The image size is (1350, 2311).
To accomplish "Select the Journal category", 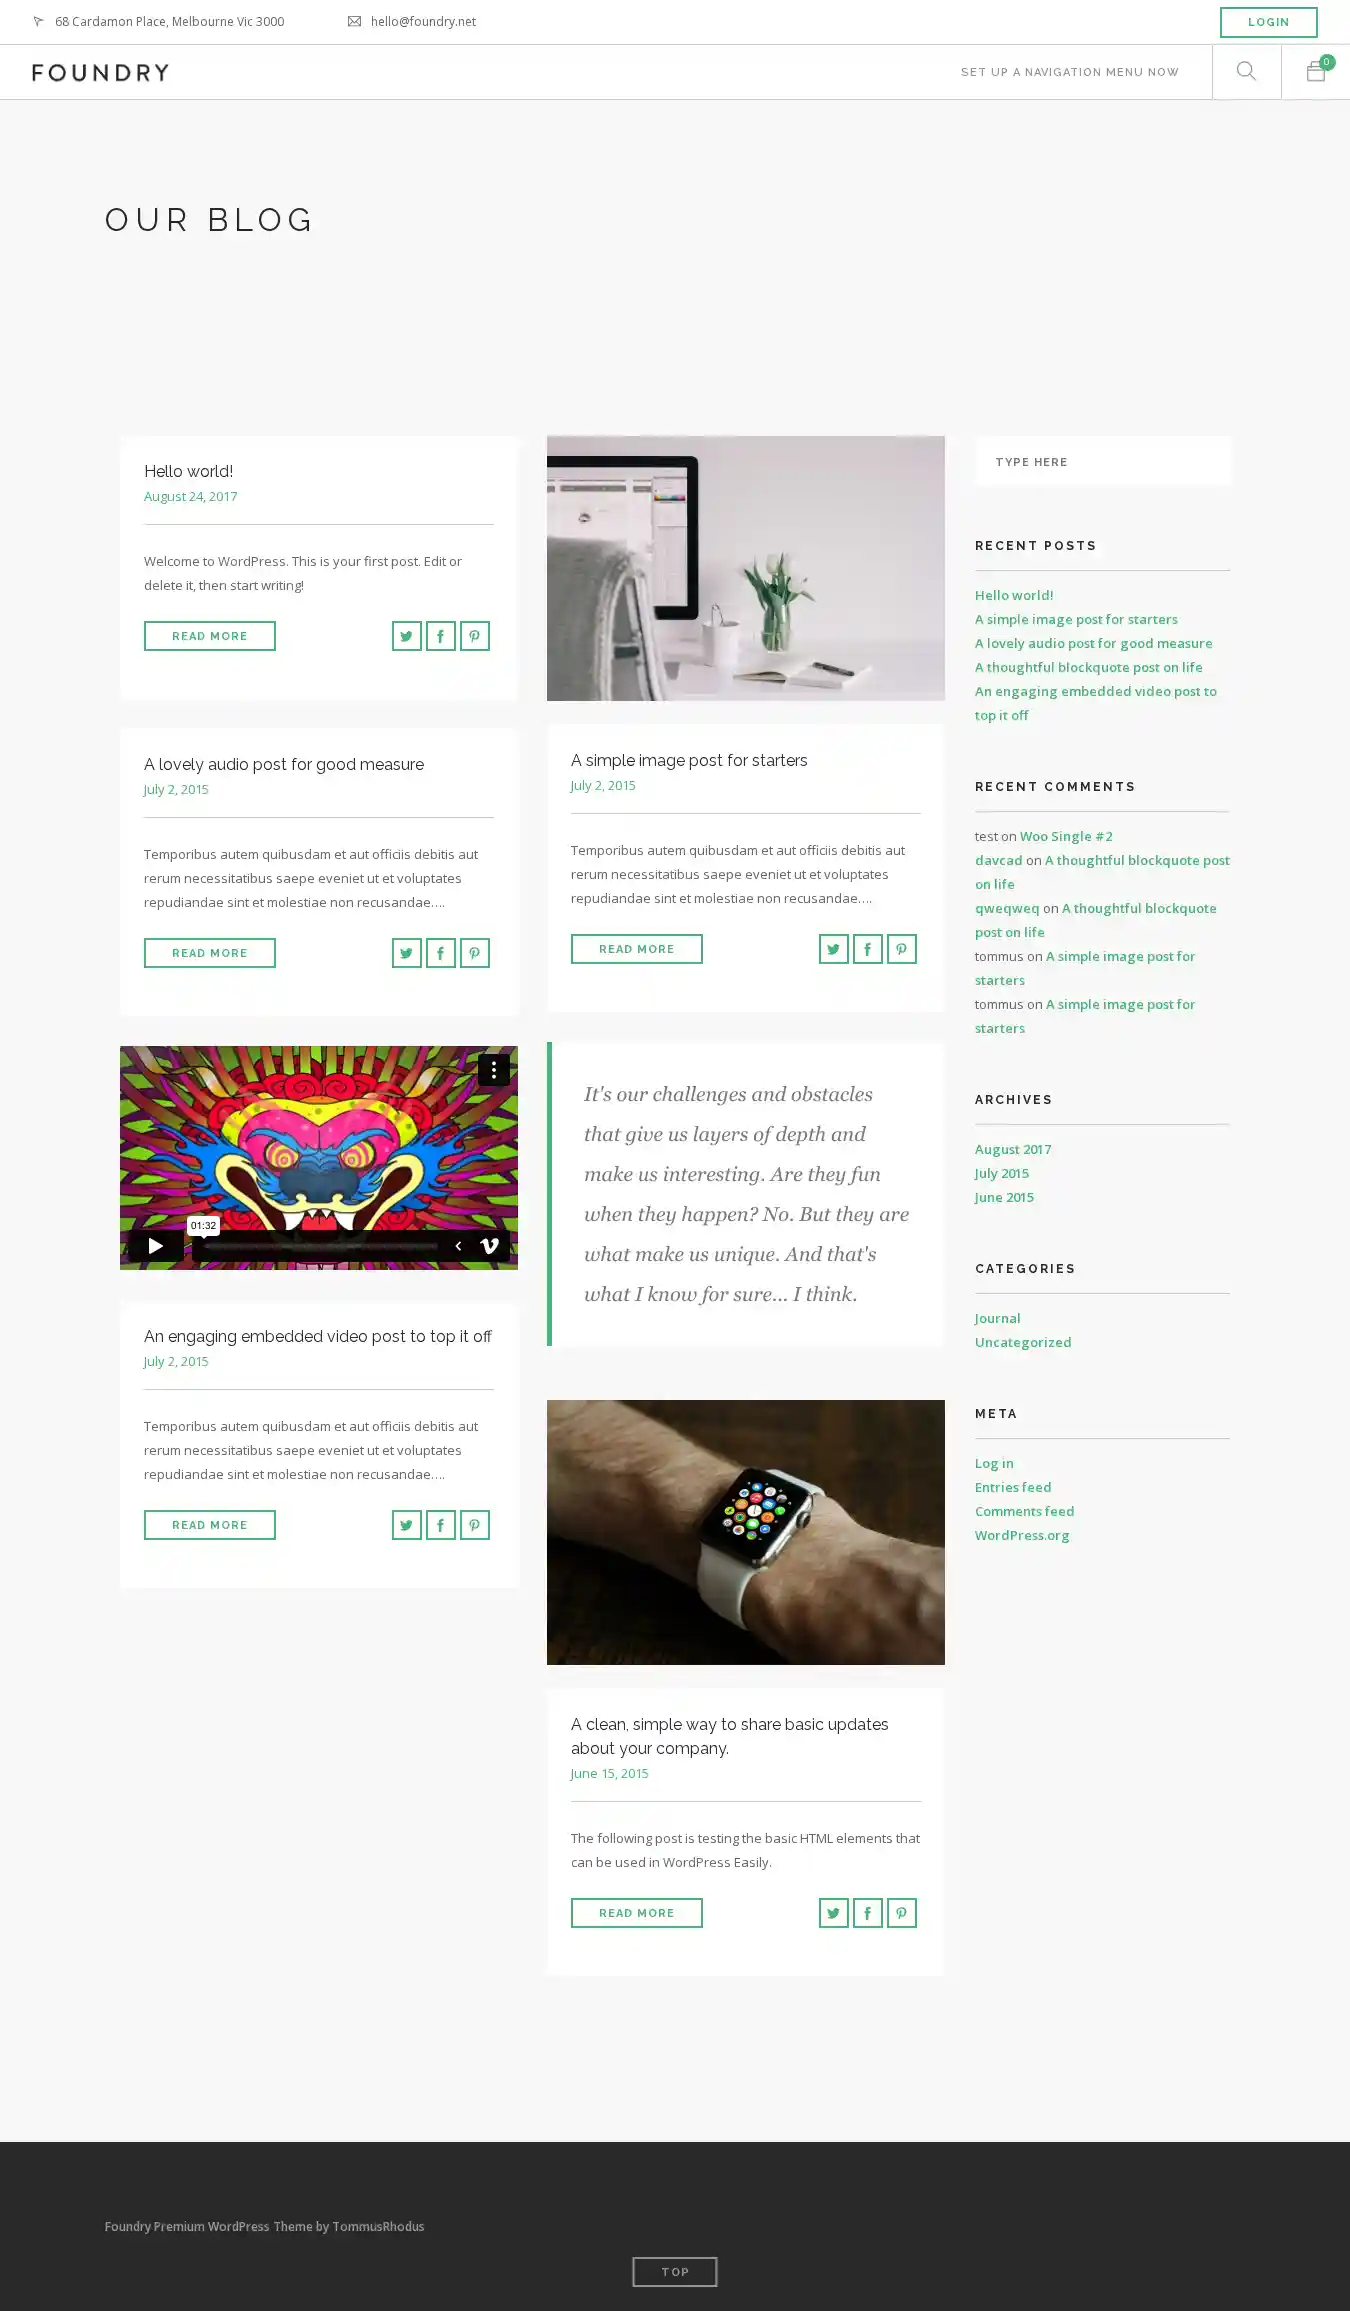I will pos(997,1318).
